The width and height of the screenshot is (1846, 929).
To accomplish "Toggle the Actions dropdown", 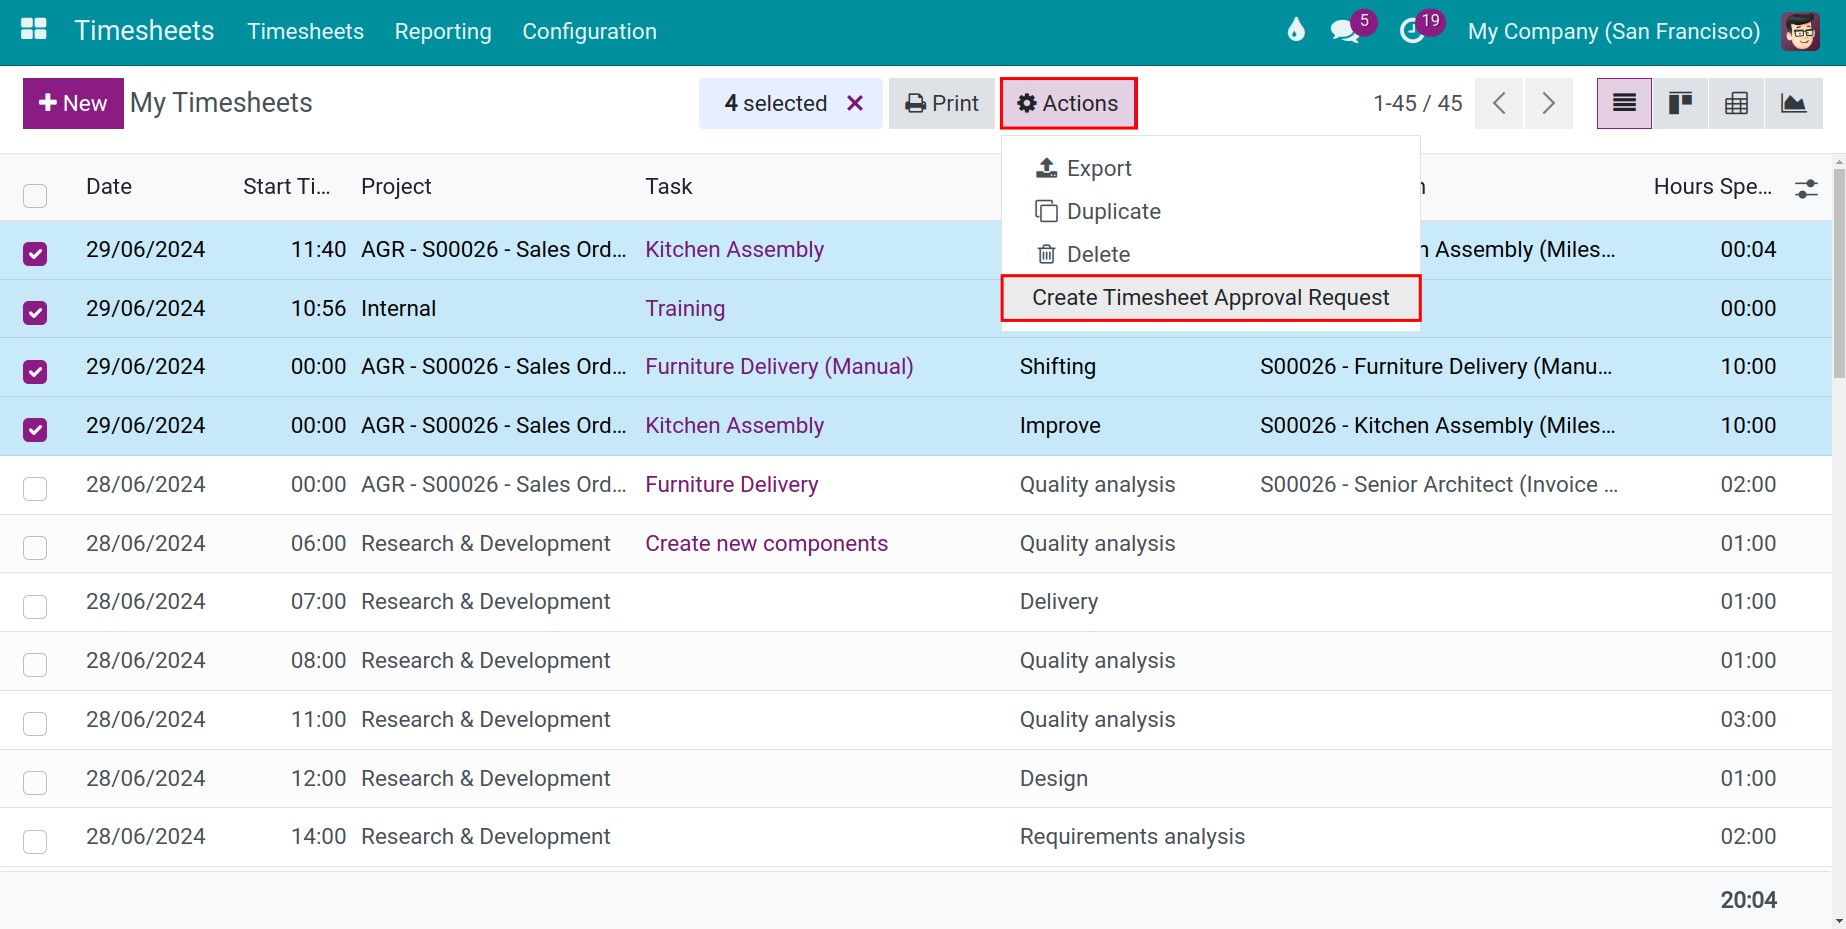I will [x=1068, y=103].
